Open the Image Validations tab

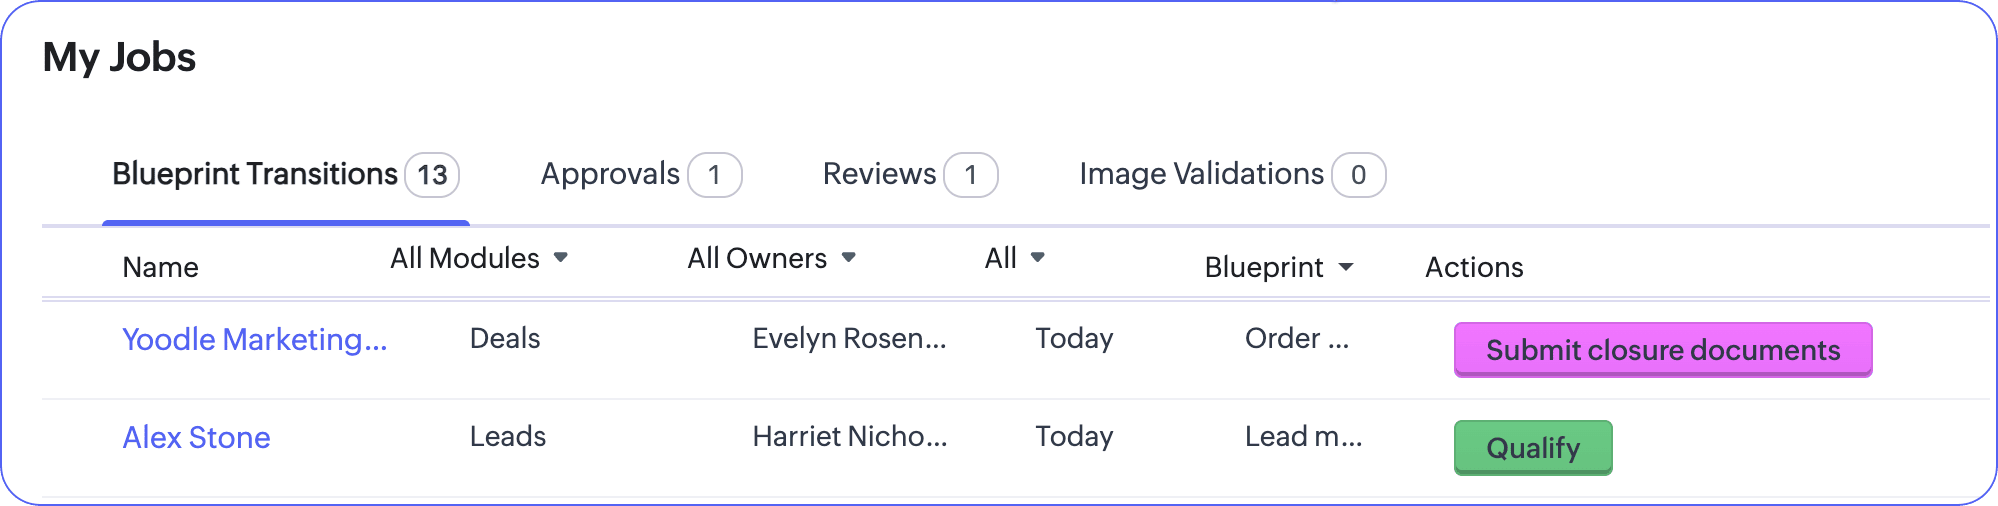(x=1232, y=175)
